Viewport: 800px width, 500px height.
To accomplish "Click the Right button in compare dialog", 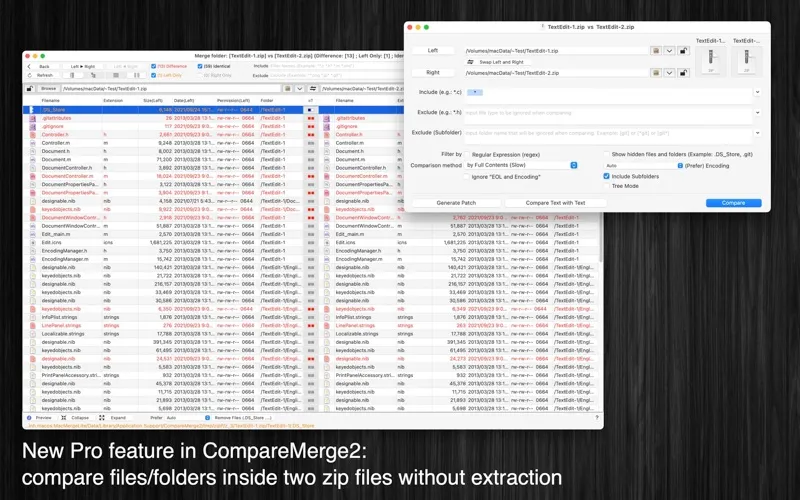I will point(433,72).
